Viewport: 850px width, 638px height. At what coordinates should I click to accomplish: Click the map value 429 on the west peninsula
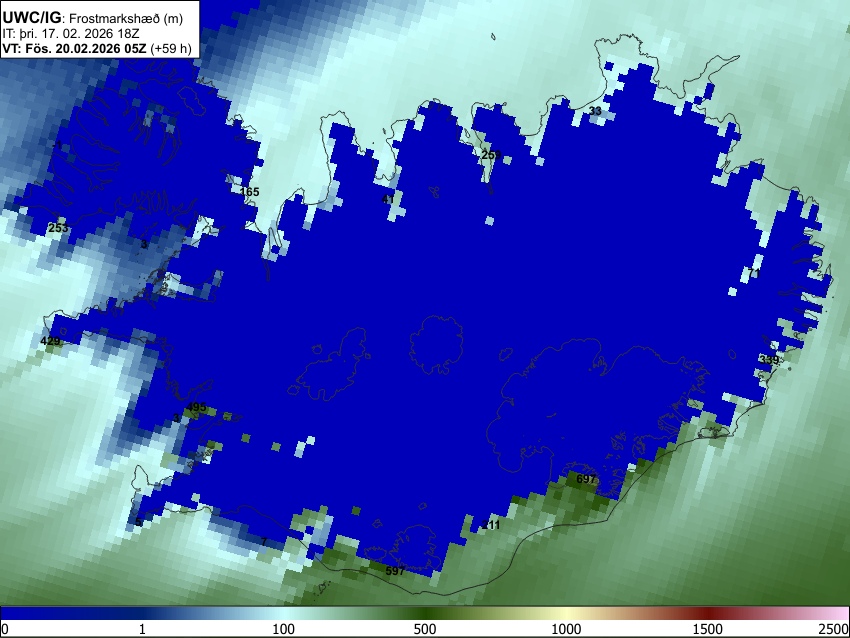[50, 341]
